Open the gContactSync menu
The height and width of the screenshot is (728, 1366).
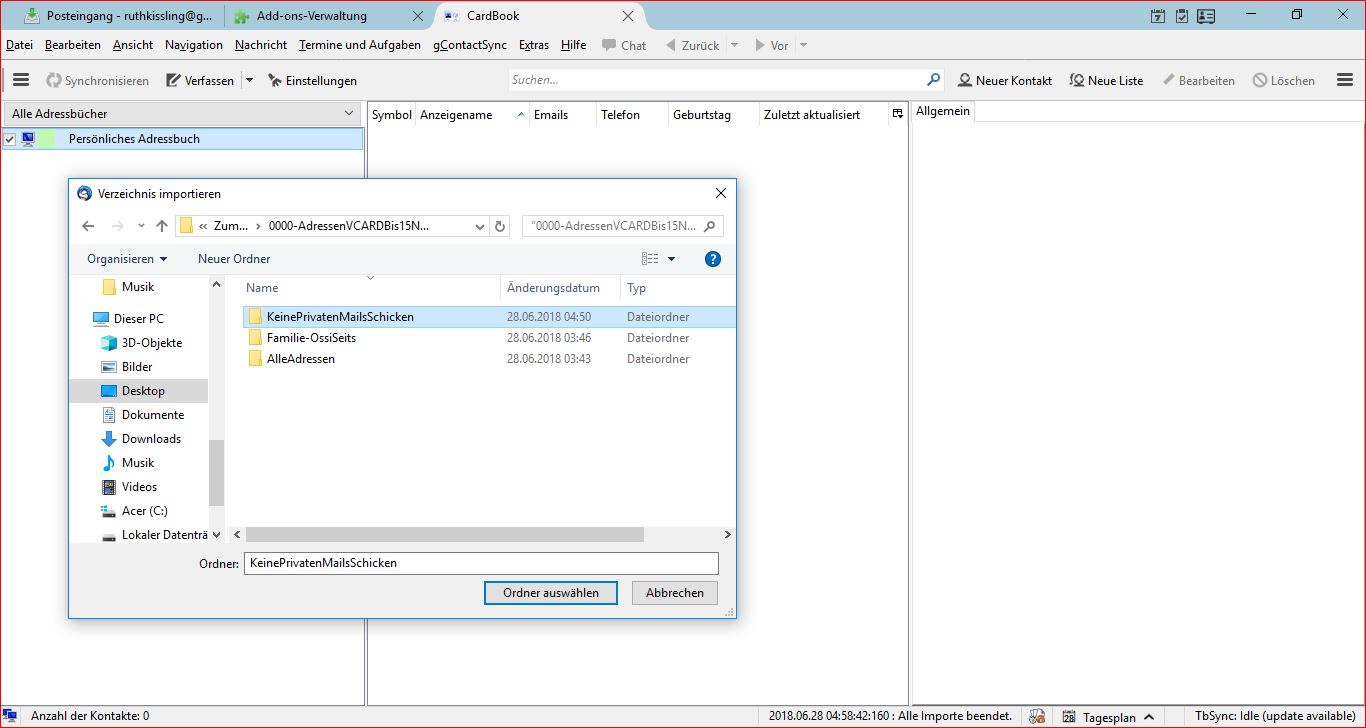470,45
